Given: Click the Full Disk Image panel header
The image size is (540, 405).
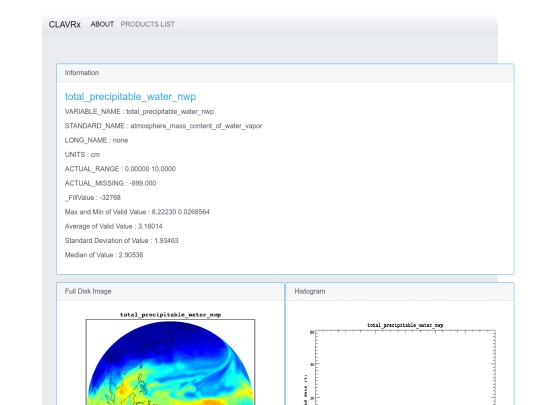Looking at the screenshot, I should [170, 292].
